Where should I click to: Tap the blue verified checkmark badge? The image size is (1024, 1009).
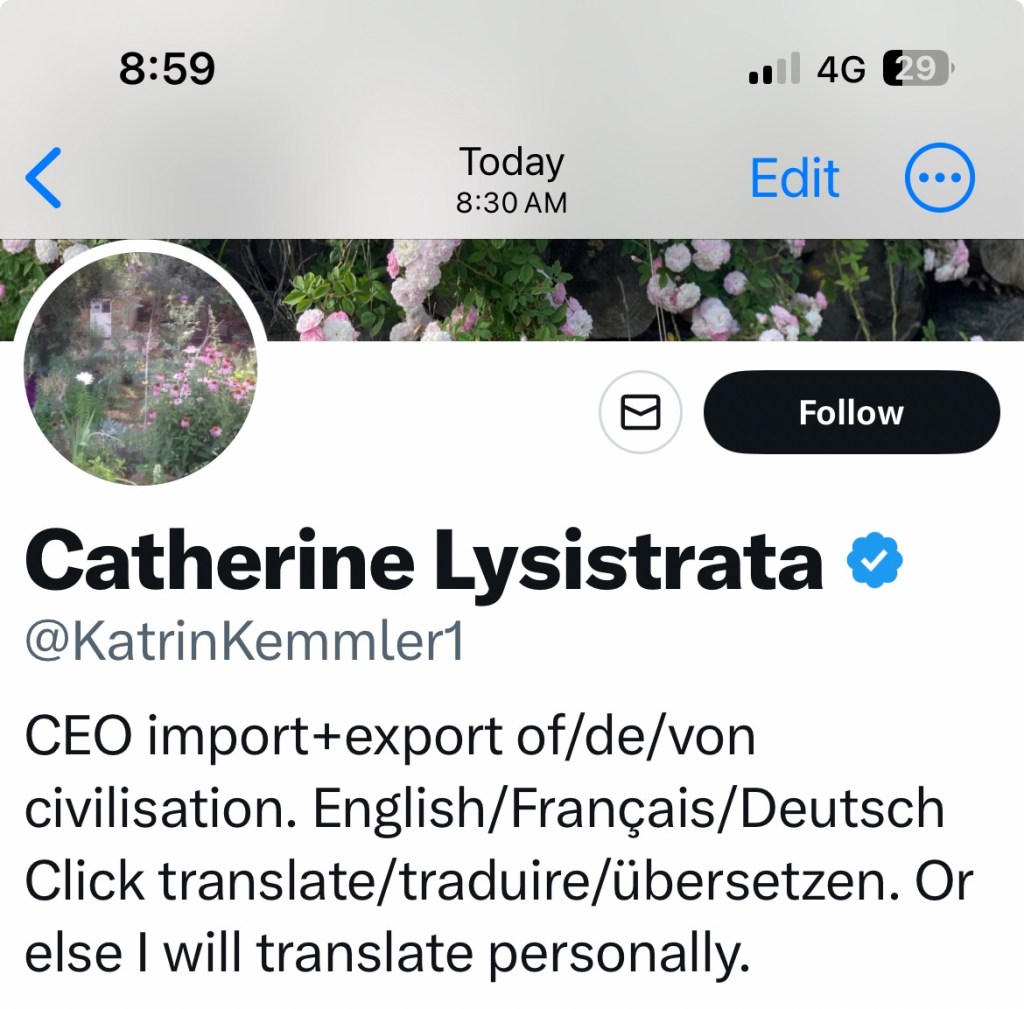875,562
